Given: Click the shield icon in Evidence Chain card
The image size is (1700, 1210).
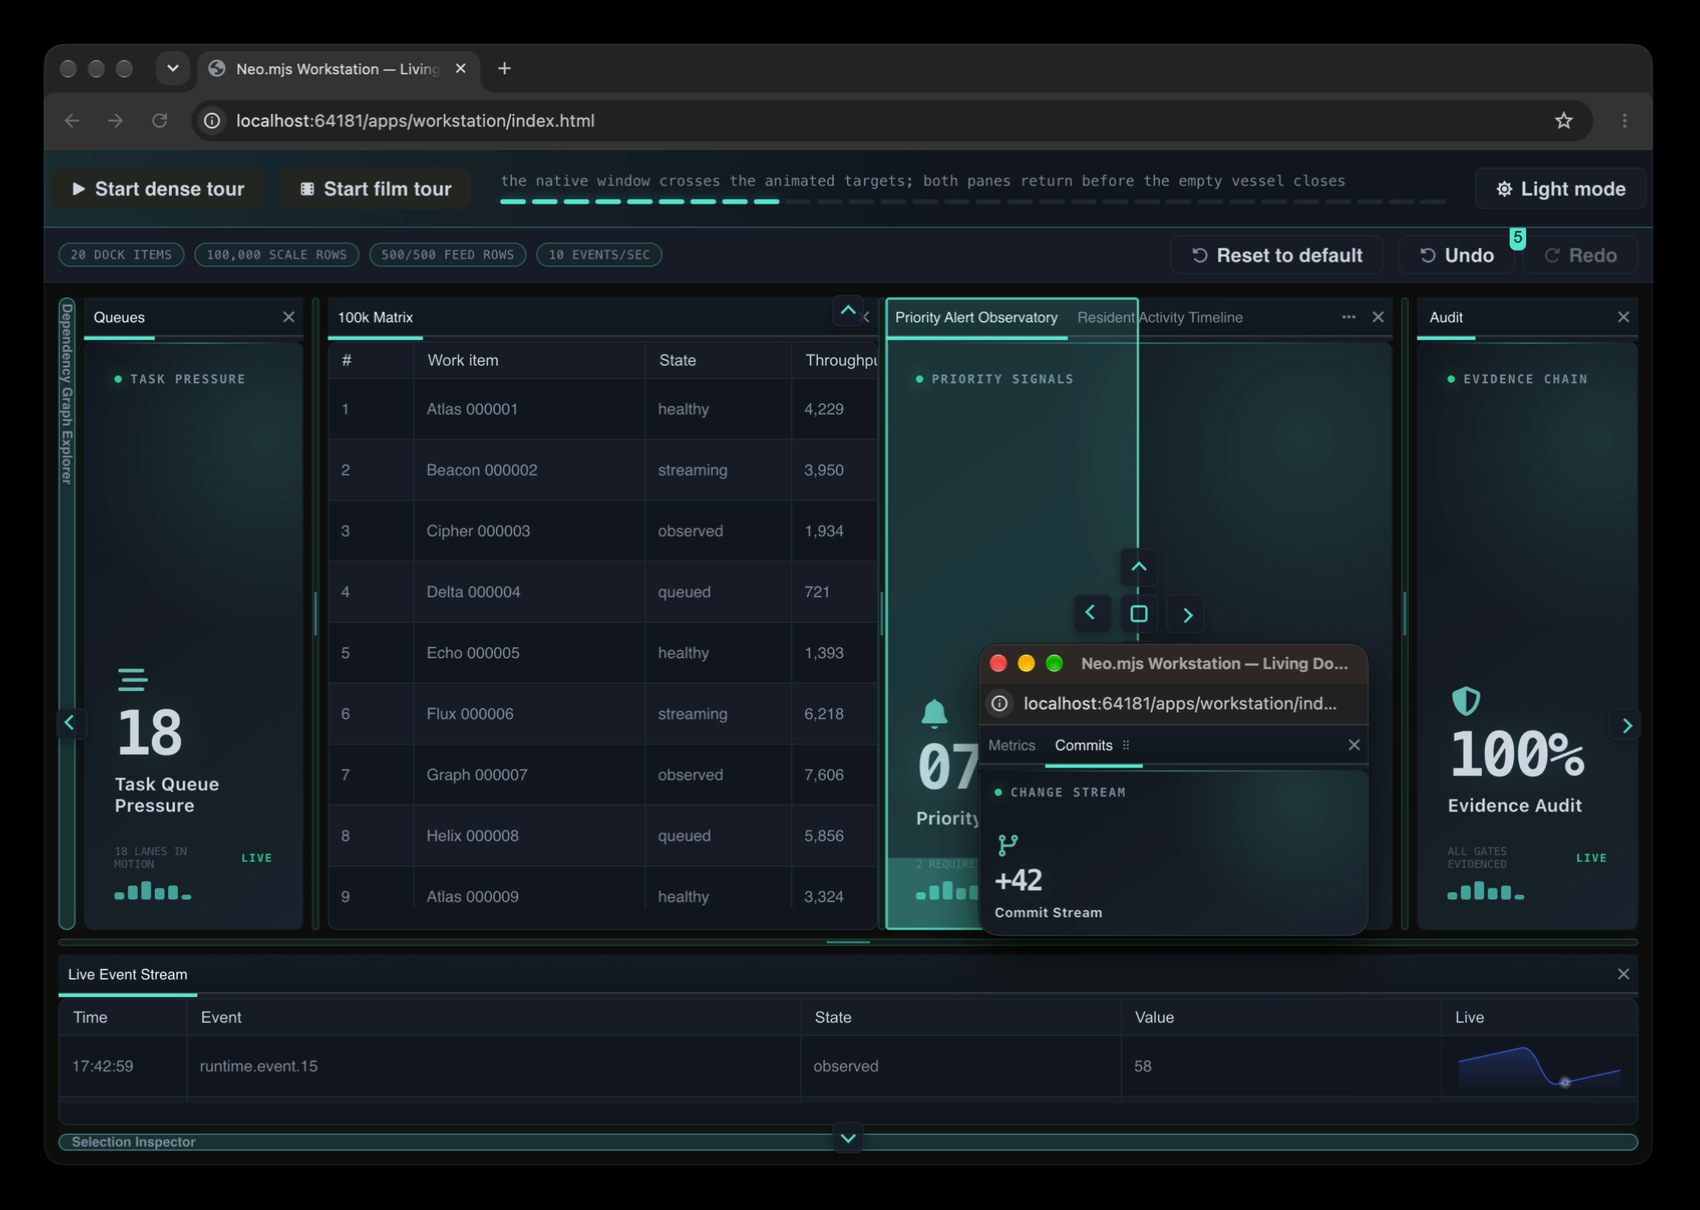Looking at the screenshot, I should coord(1465,700).
